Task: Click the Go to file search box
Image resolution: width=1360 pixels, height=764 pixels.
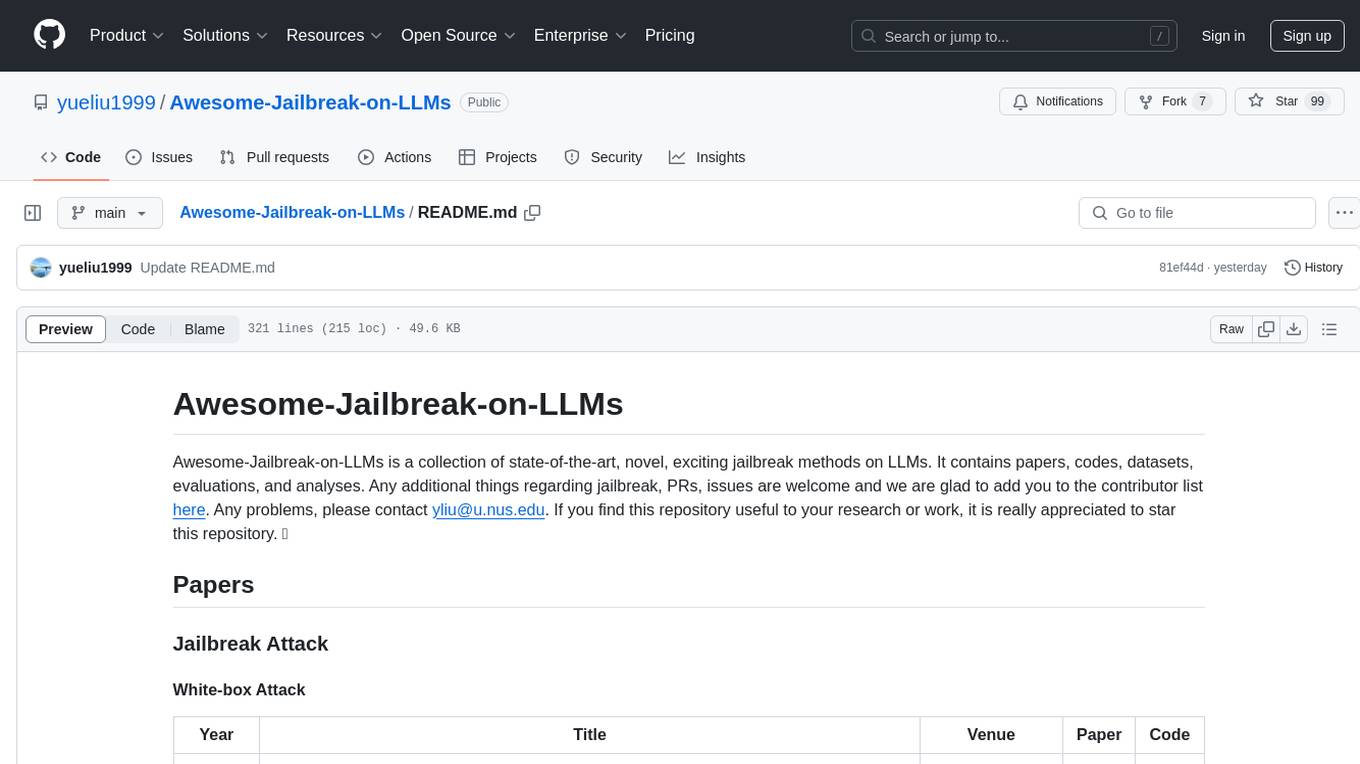Action: click(1197, 213)
